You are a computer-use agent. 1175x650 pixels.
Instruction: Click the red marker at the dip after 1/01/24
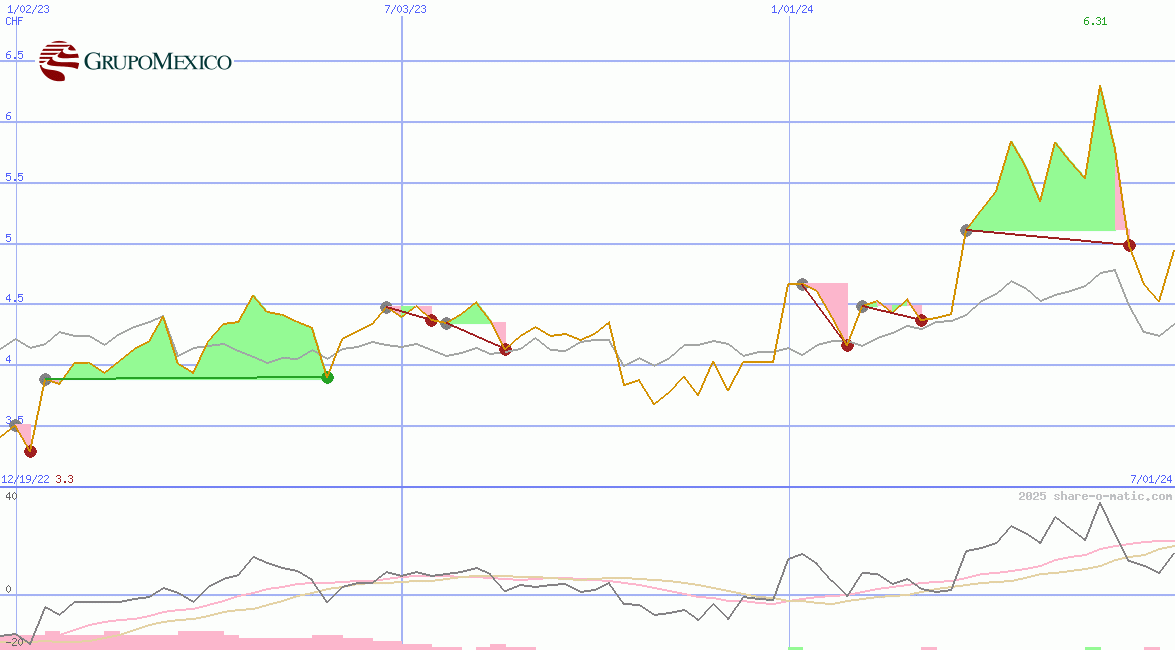[x=847, y=345]
